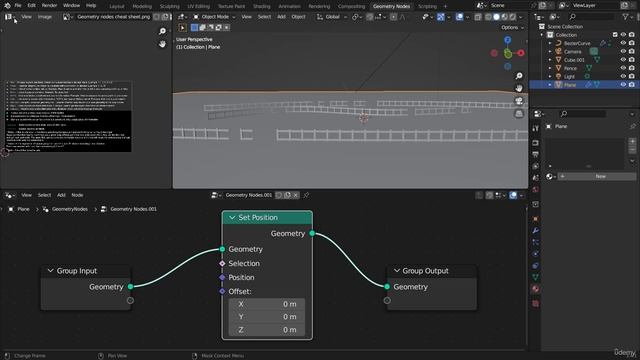Open the Tool properties tab

536,129
